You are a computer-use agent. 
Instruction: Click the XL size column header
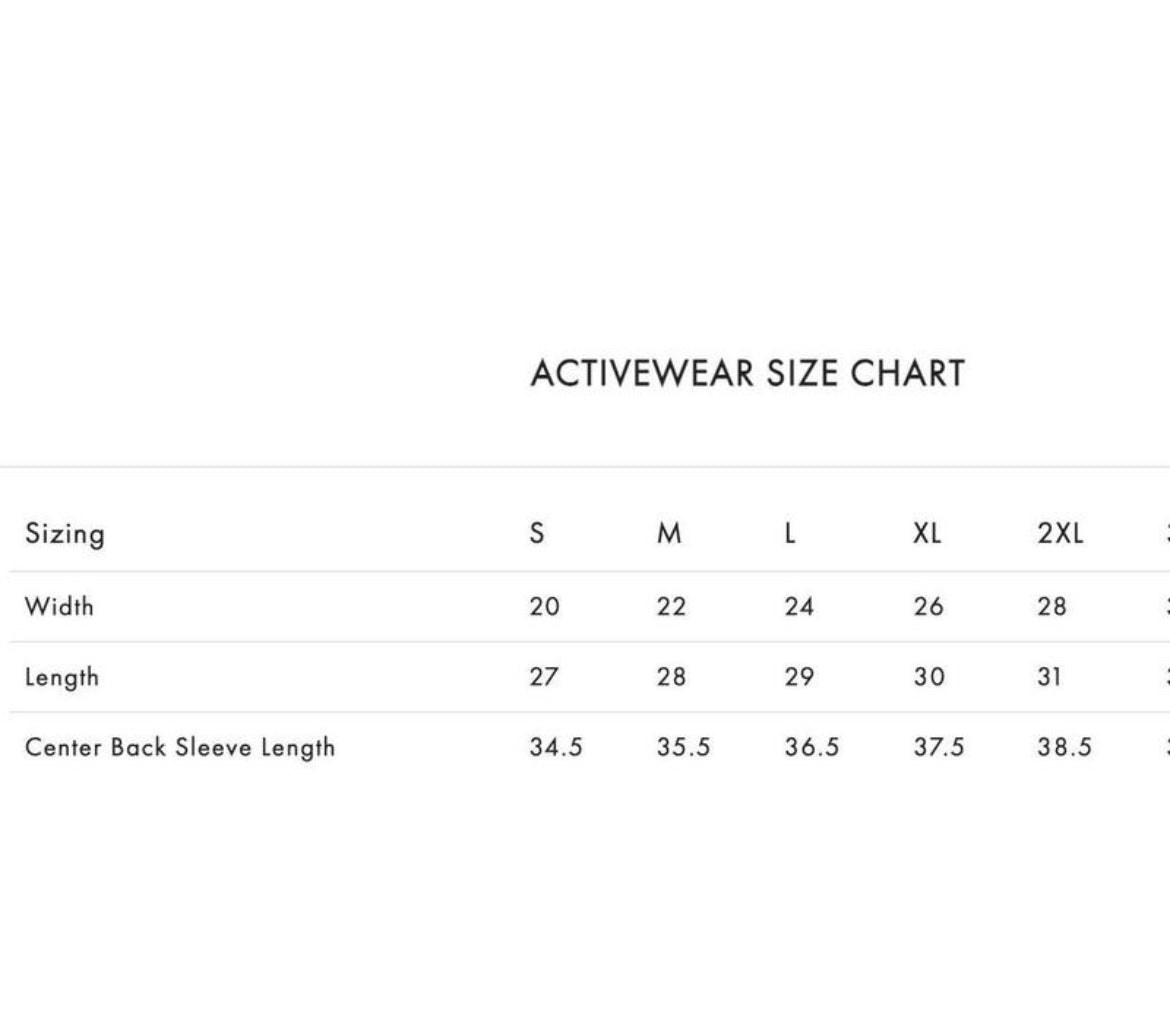click(x=927, y=533)
